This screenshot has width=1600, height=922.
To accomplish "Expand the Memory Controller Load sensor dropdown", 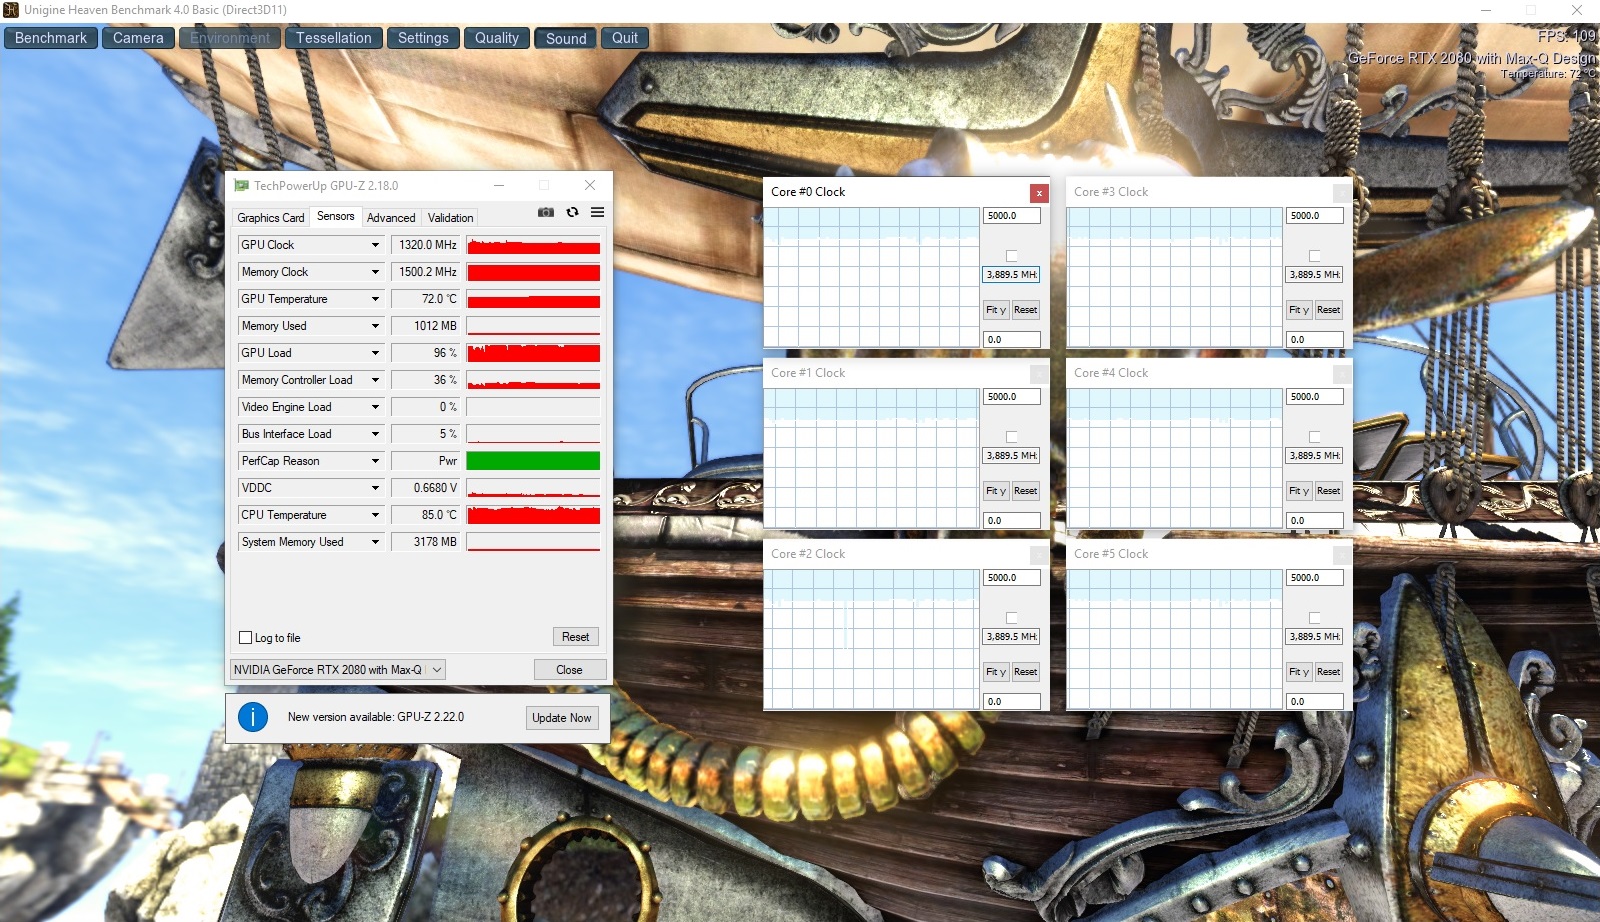I will (x=376, y=380).
